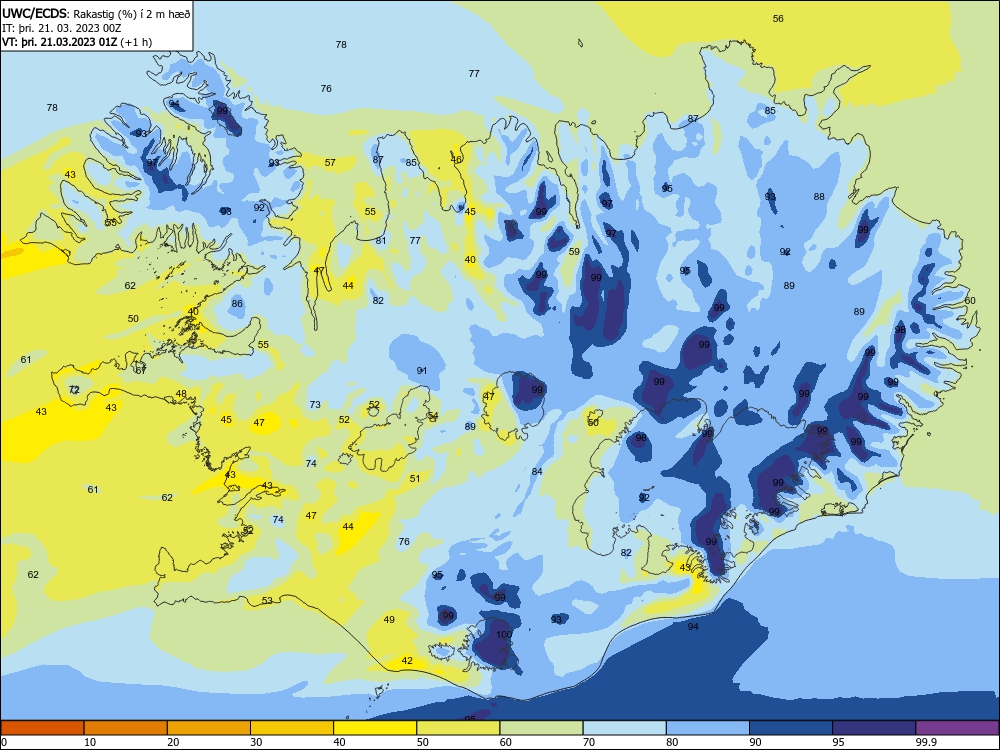Select the '53' value on the southwest coast
1000x750 pixels.
pos(267,600)
